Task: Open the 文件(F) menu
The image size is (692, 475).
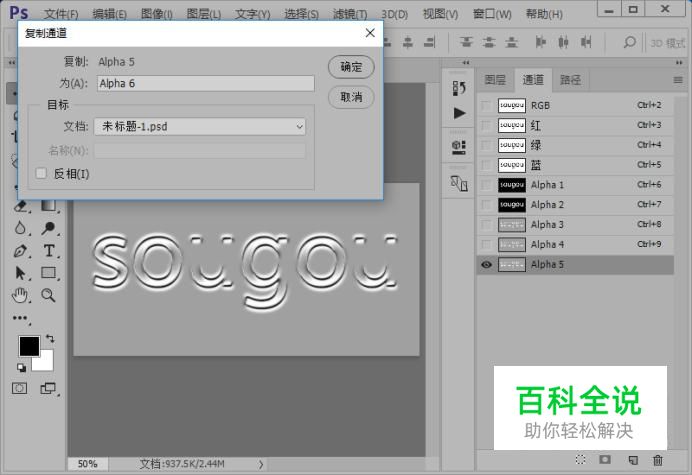Action: coord(61,14)
